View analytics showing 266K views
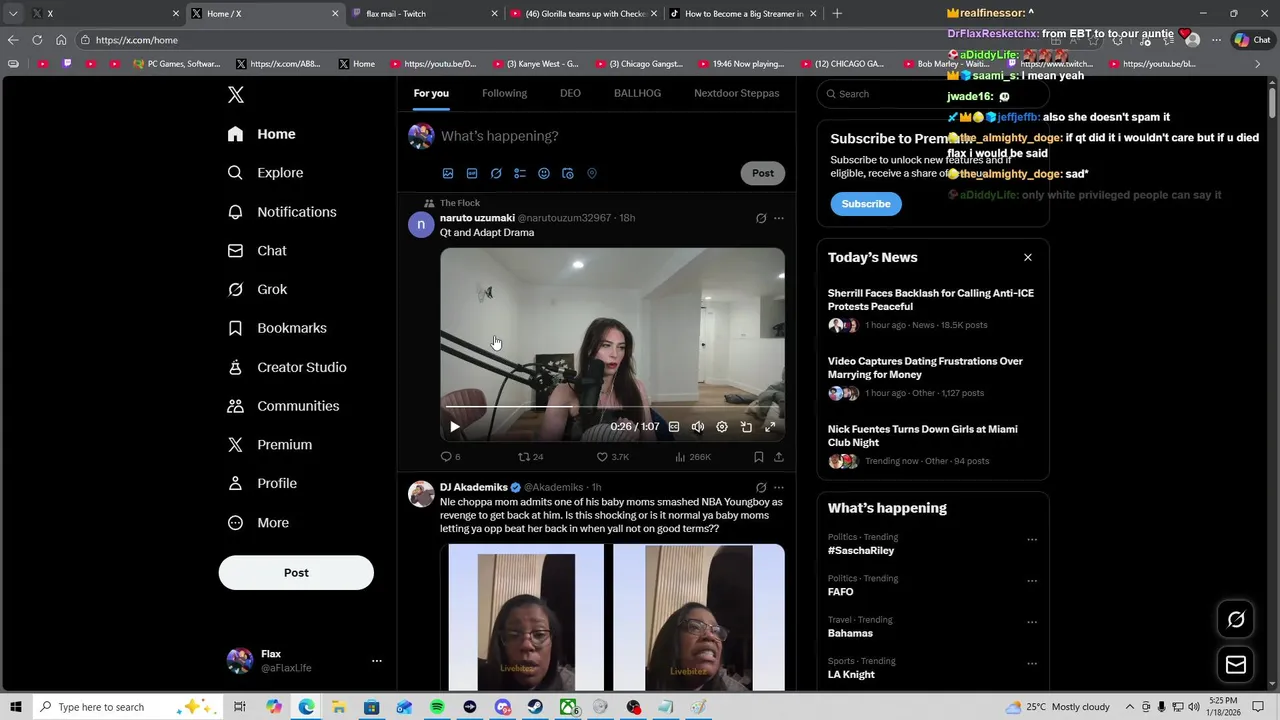The width and height of the screenshot is (1280, 720). [x=693, y=457]
